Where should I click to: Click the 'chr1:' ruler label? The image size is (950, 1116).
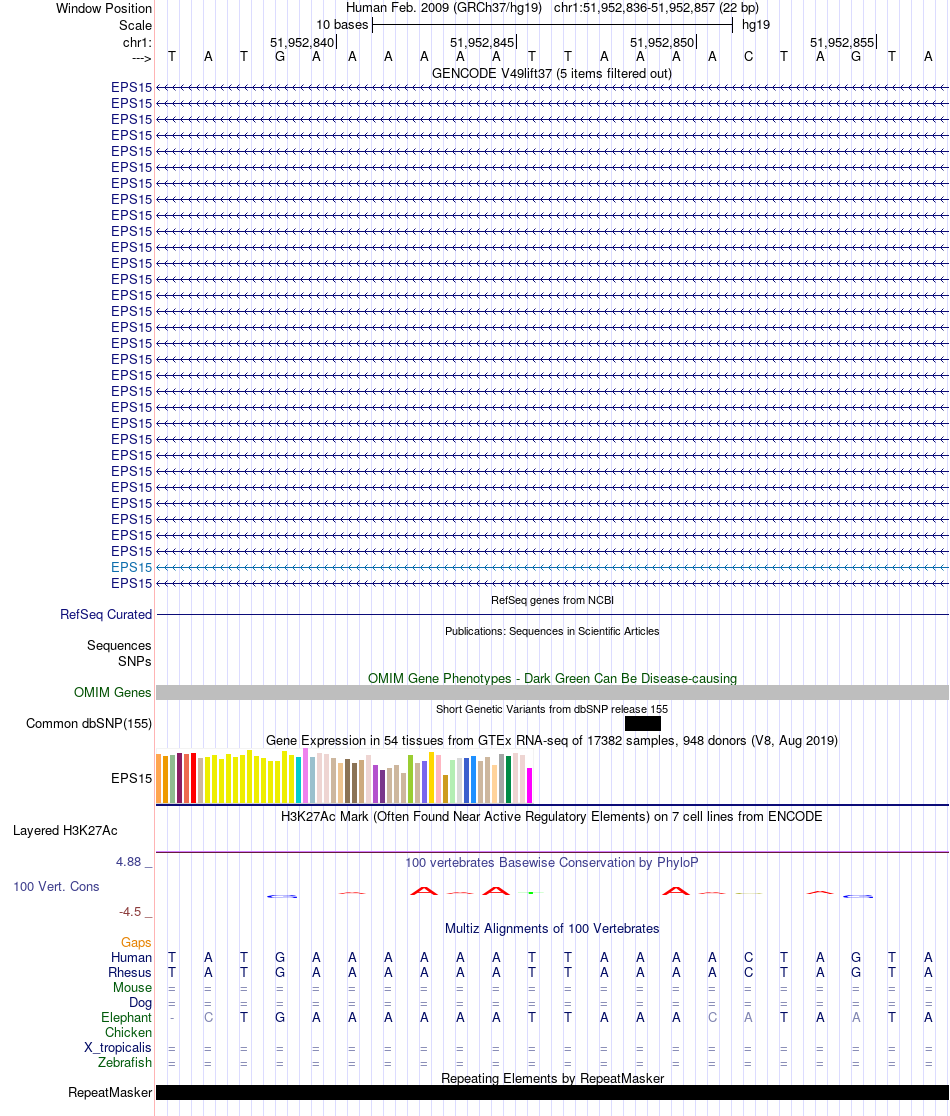137,43
